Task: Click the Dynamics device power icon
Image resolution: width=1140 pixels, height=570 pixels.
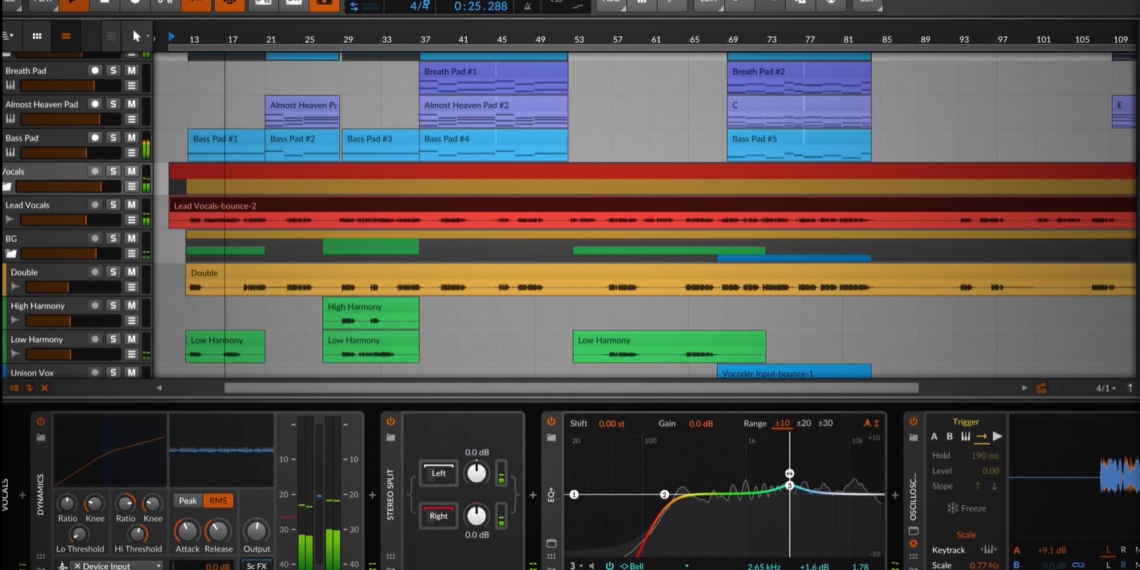Action: coord(41,422)
